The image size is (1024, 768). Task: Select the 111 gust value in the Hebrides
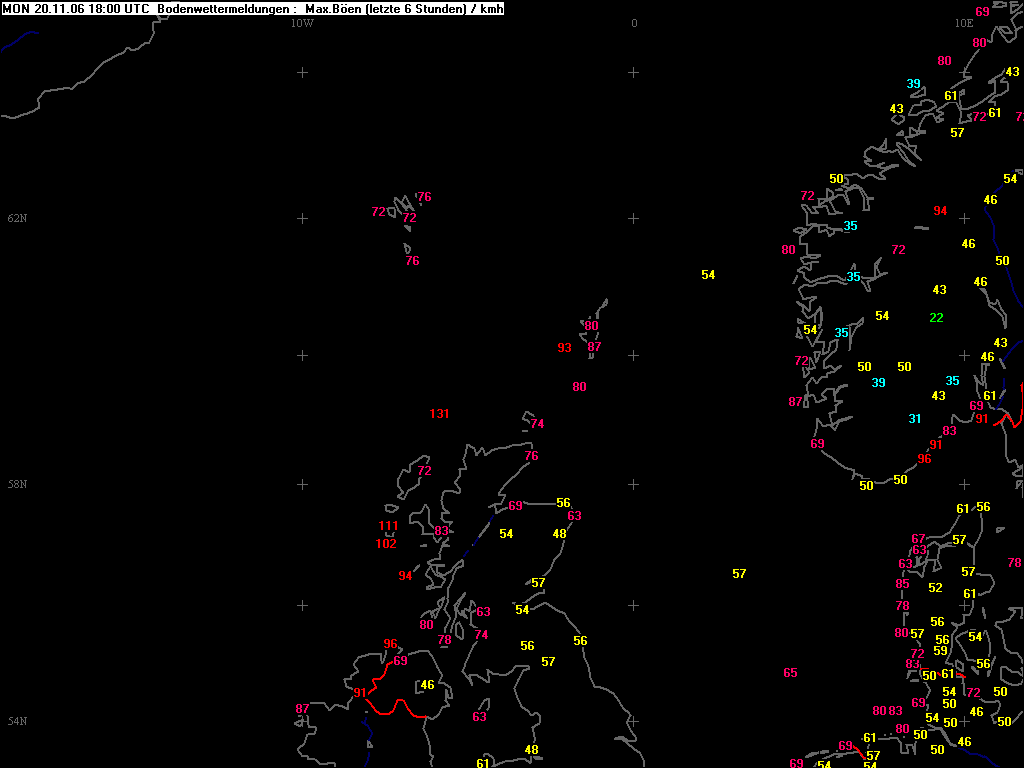click(x=389, y=526)
